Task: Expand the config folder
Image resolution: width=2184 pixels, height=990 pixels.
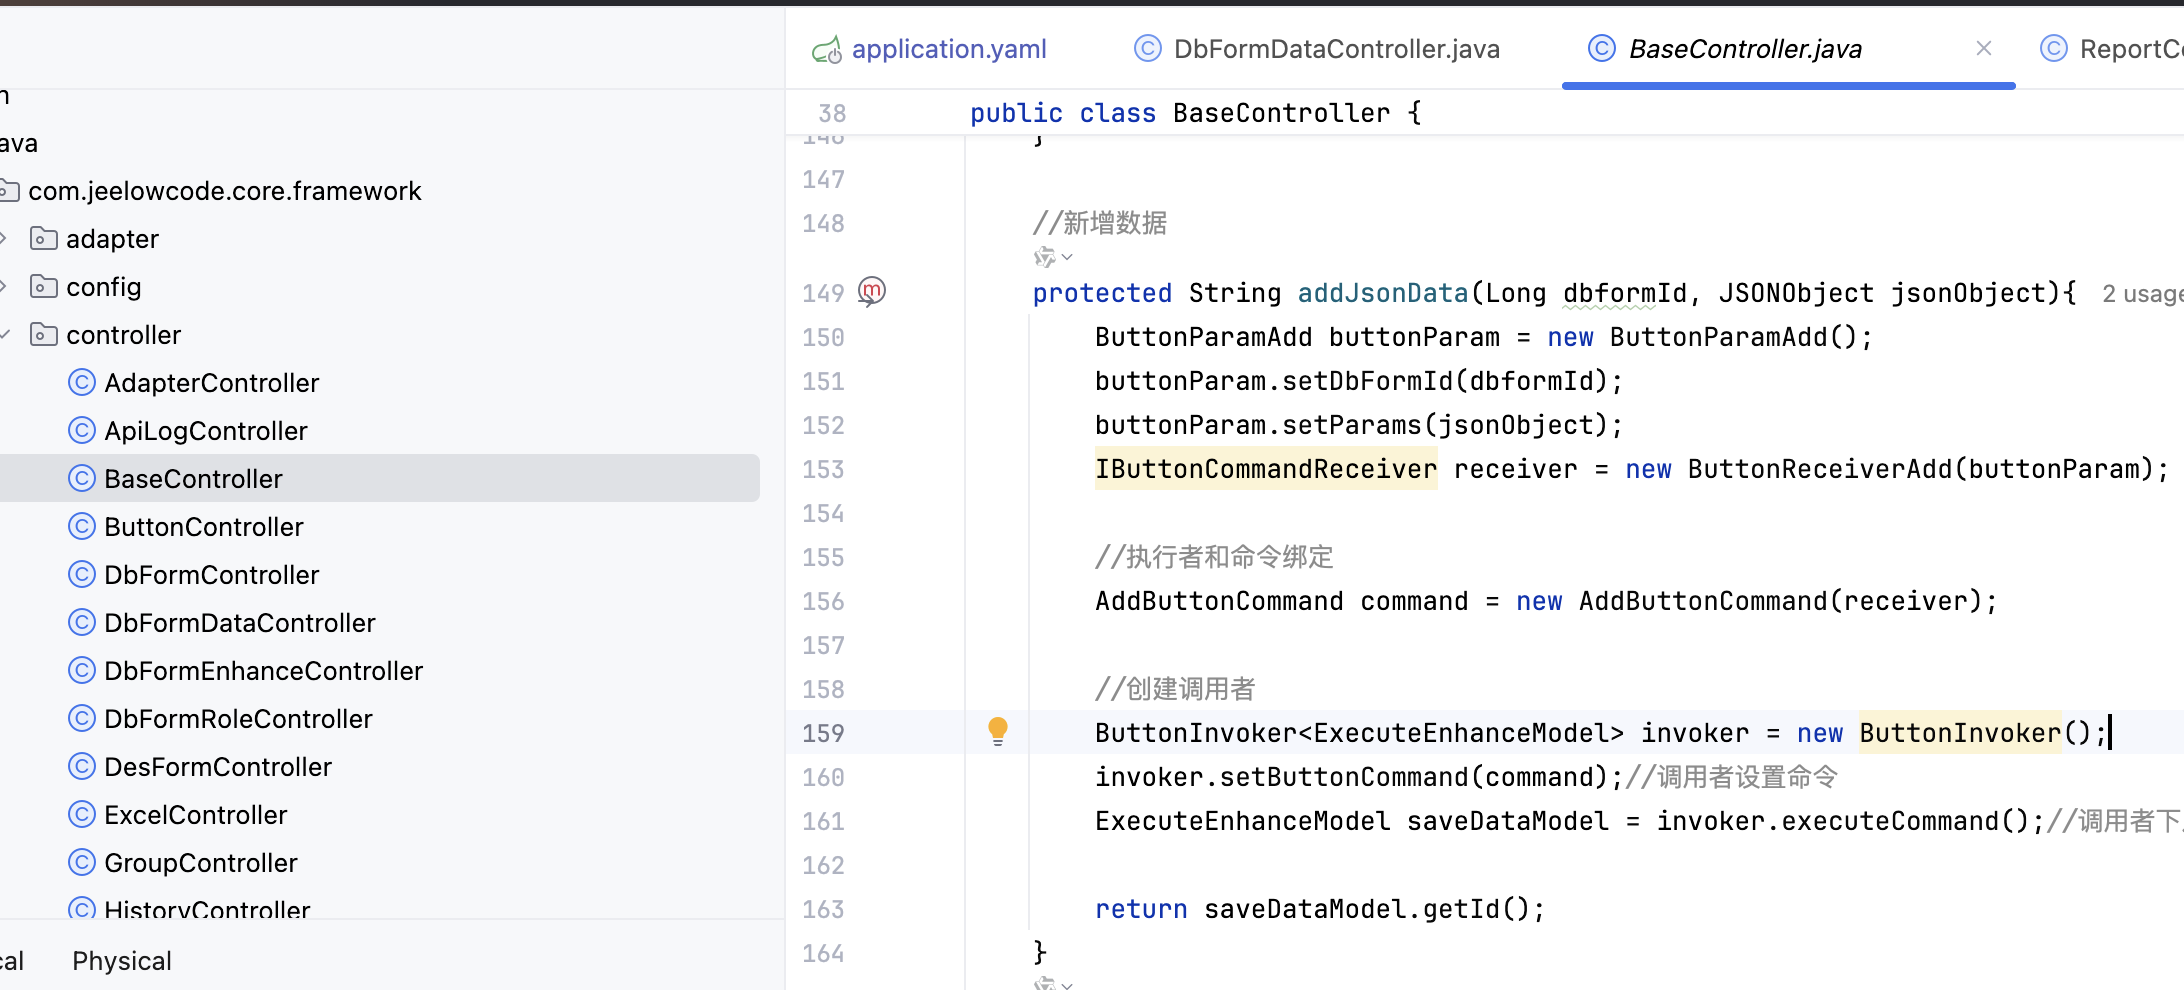Action: pyautogui.click(x=5, y=287)
